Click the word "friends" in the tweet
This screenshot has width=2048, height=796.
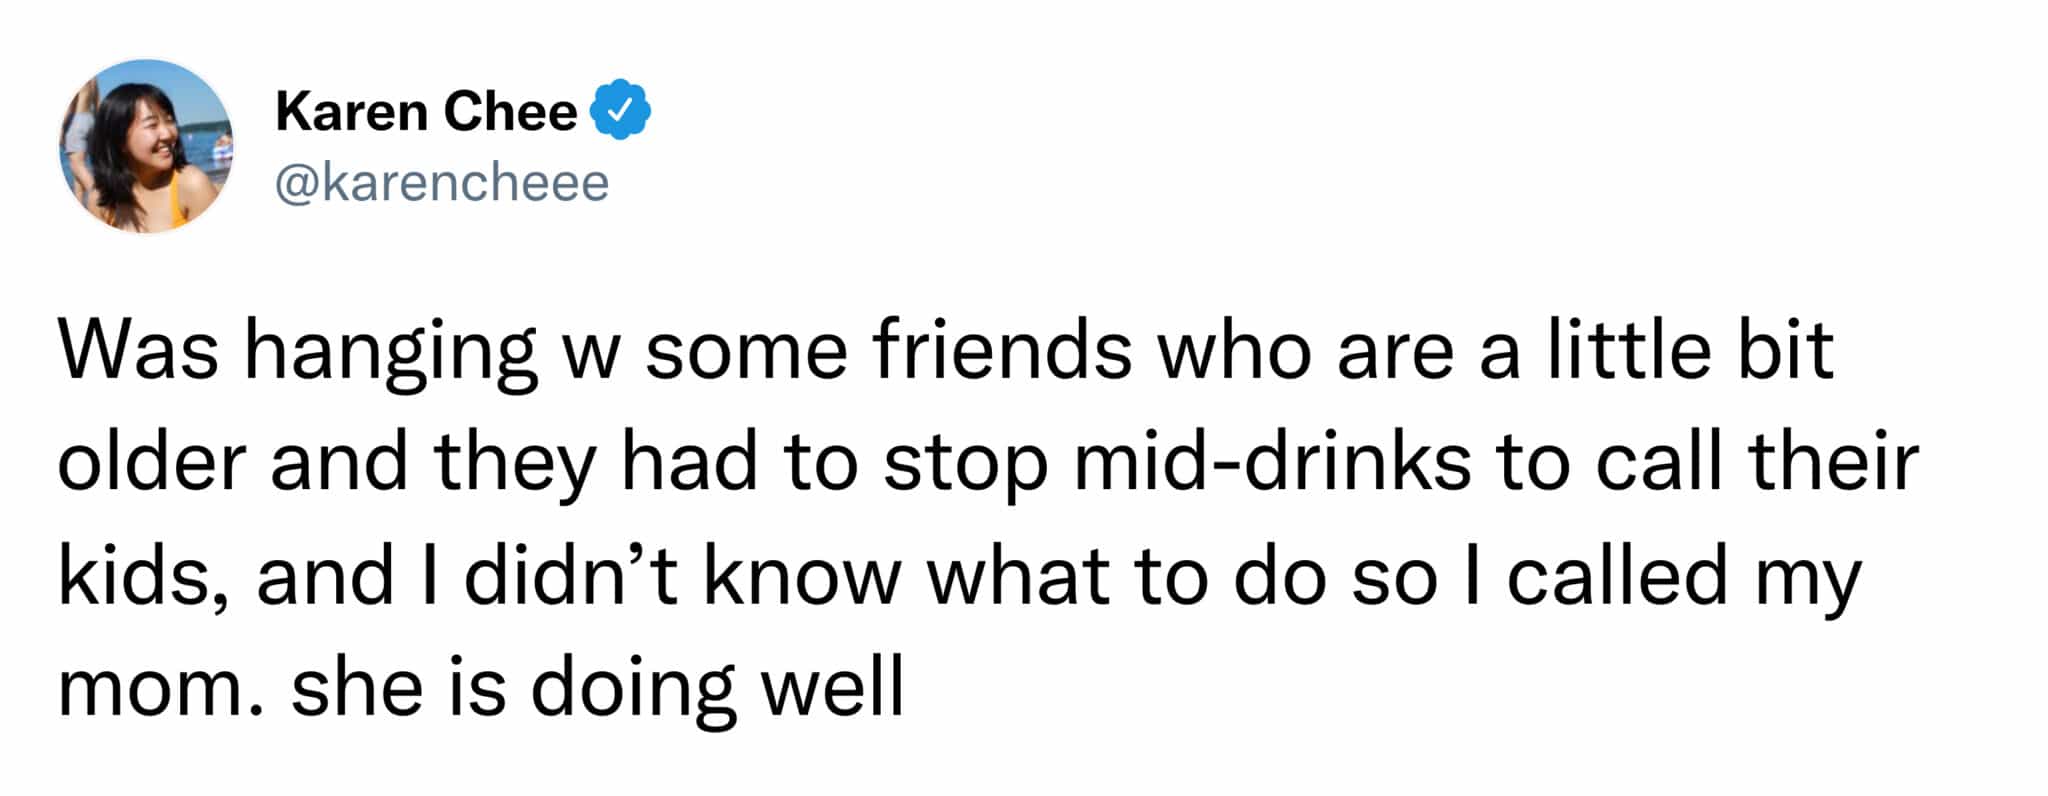tap(1002, 351)
